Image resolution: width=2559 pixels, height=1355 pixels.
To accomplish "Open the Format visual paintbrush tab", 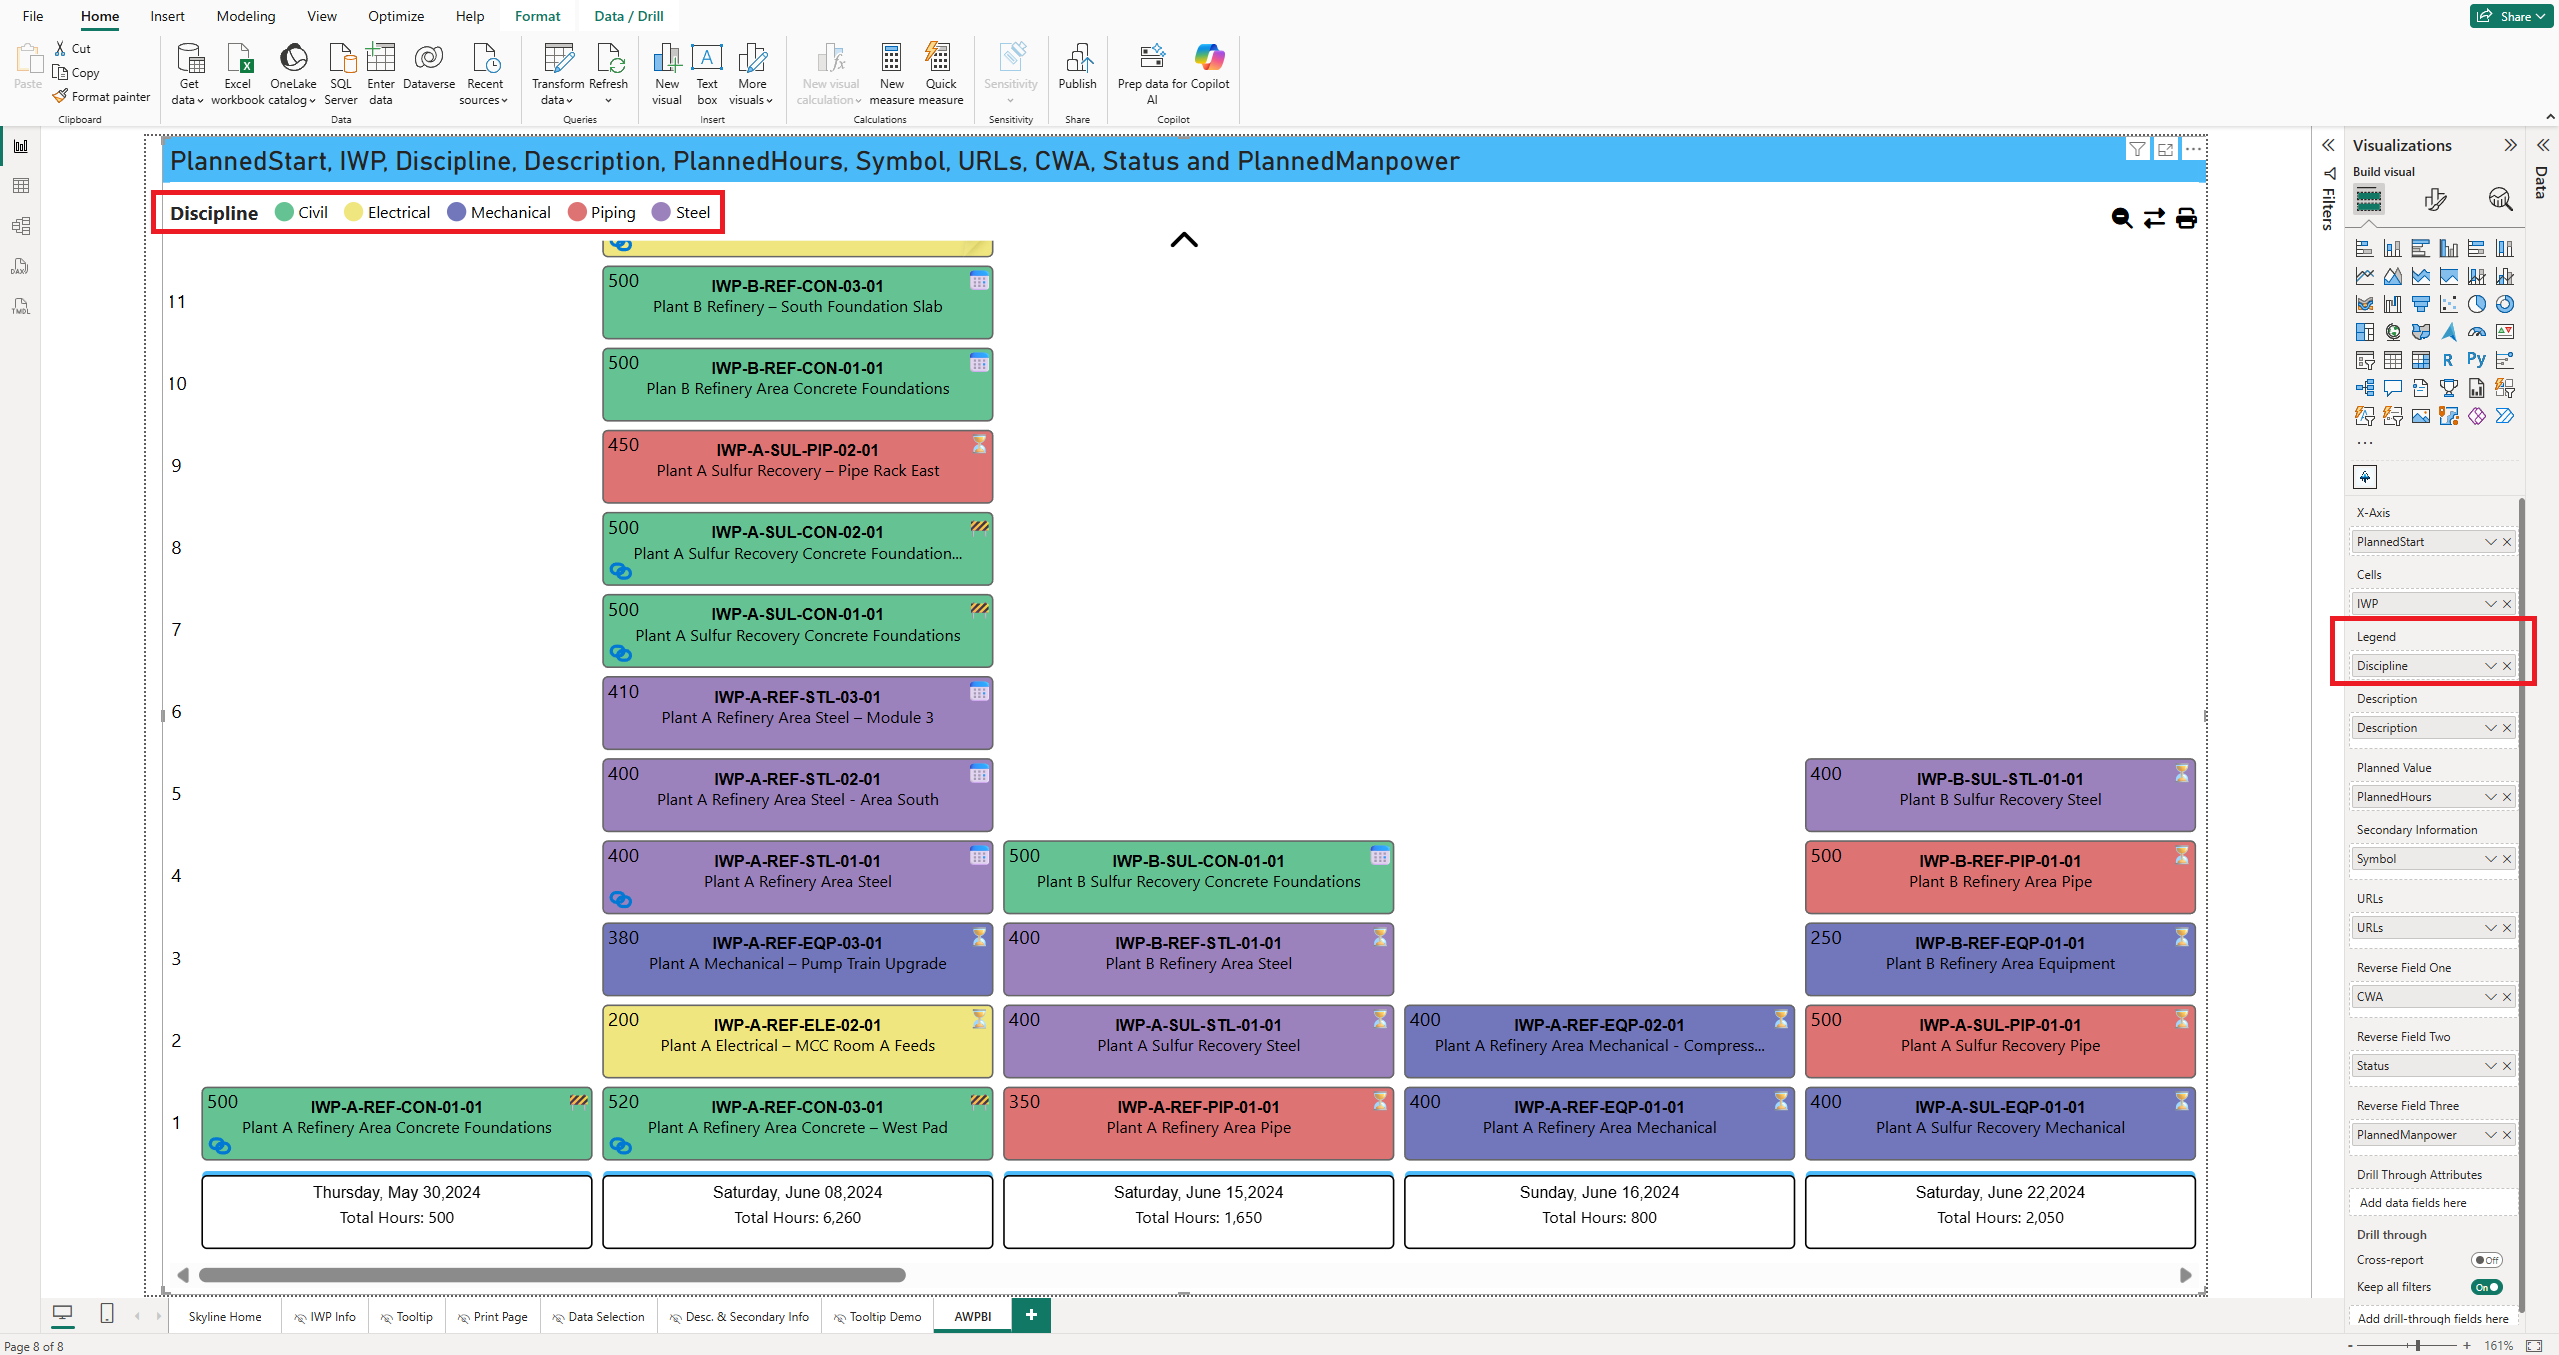I will [2435, 200].
